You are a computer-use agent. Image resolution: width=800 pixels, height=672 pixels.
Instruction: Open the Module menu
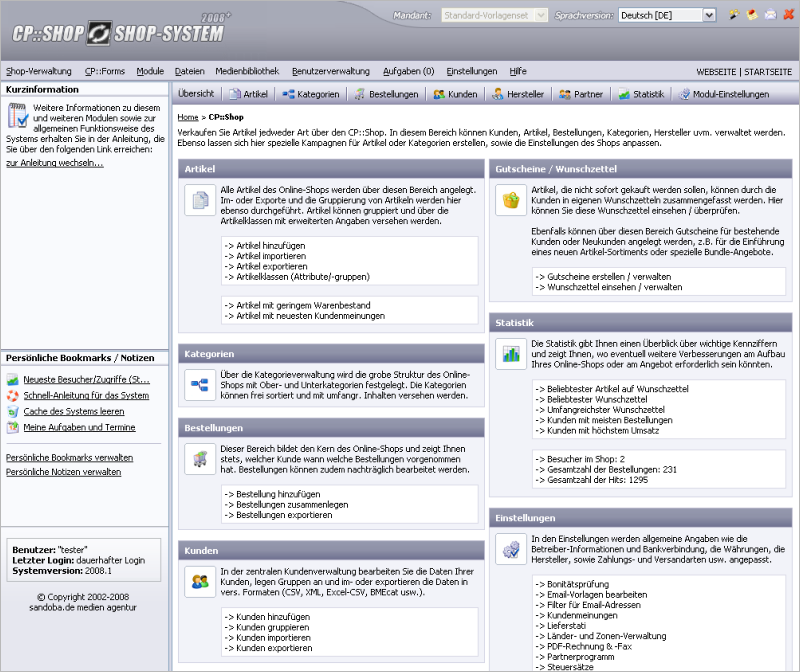pos(150,71)
